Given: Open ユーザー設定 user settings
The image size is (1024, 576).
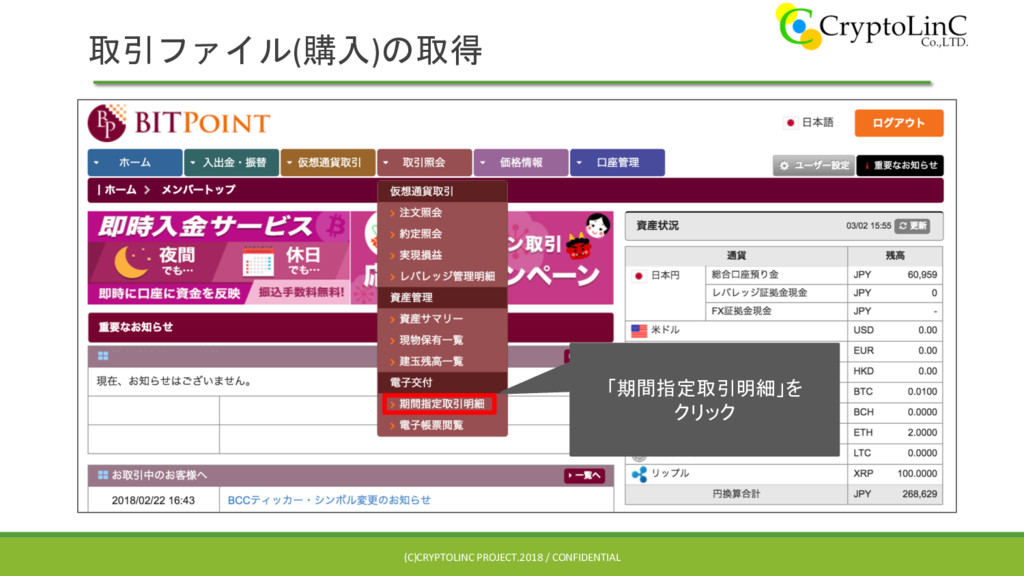Looking at the screenshot, I should click(x=813, y=166).
